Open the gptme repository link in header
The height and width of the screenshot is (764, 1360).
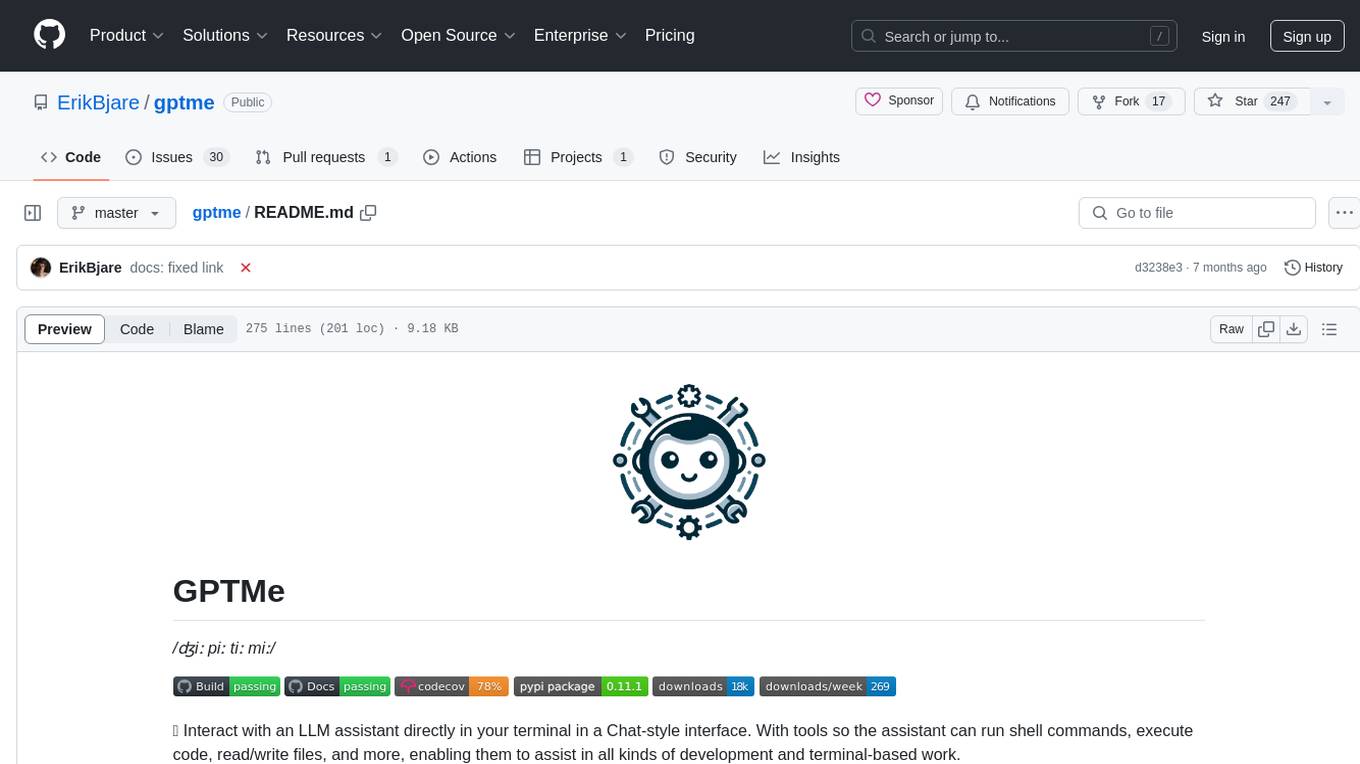184,102
